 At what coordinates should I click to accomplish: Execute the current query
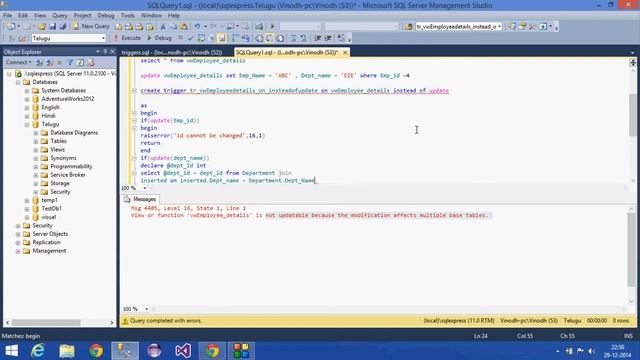127,38
